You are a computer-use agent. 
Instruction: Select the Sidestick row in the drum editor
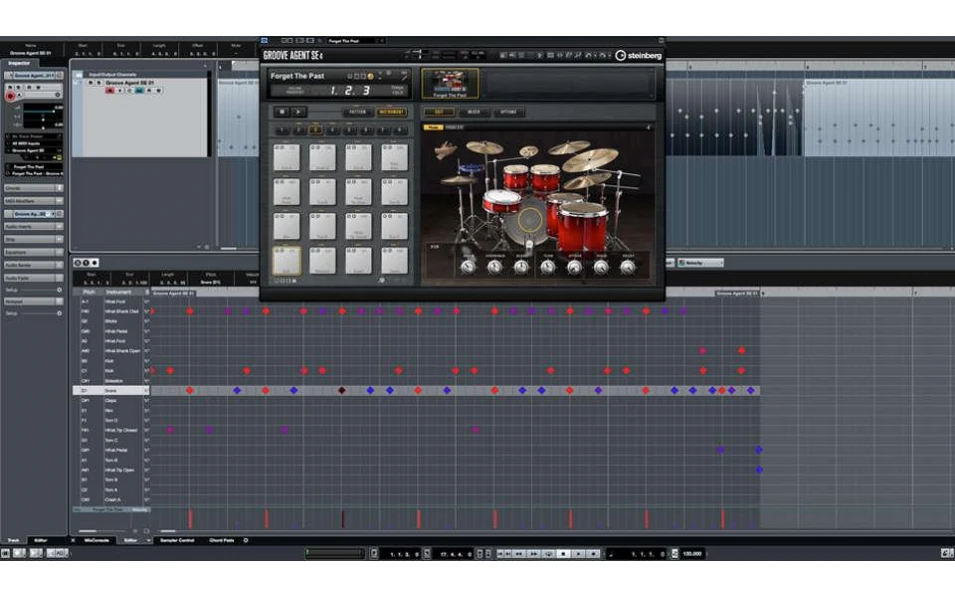tap(111, 381)
